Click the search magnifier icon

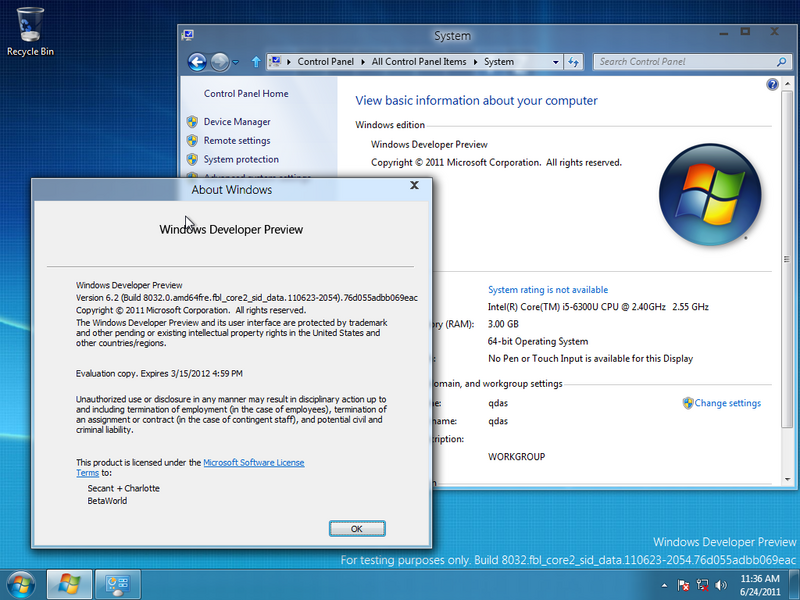point(782,62)
